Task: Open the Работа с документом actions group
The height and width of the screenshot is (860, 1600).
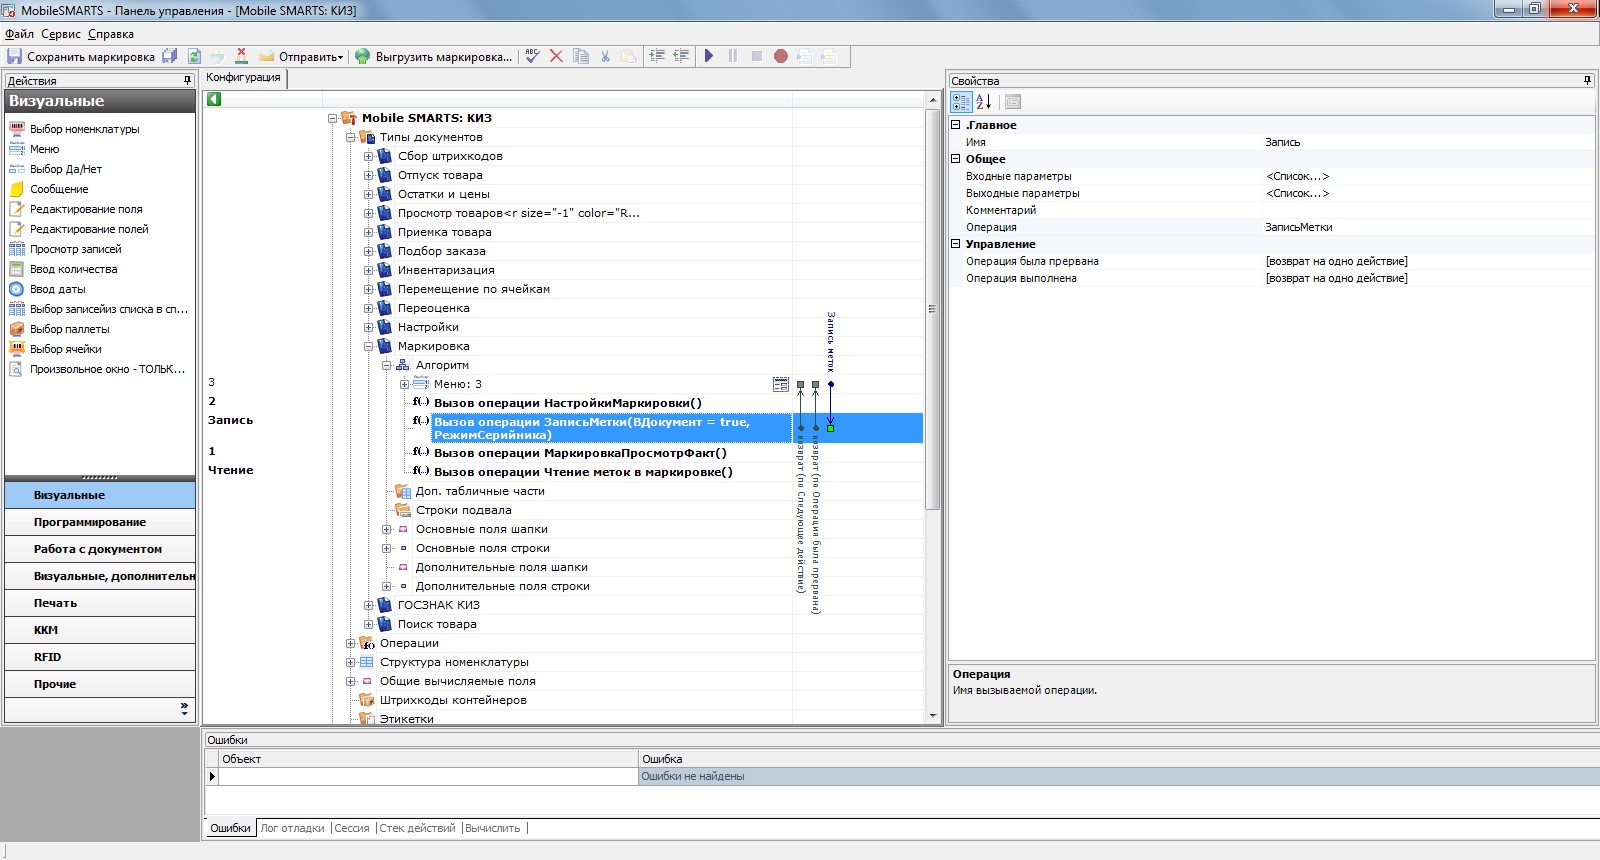Action: tap(100, 549)
